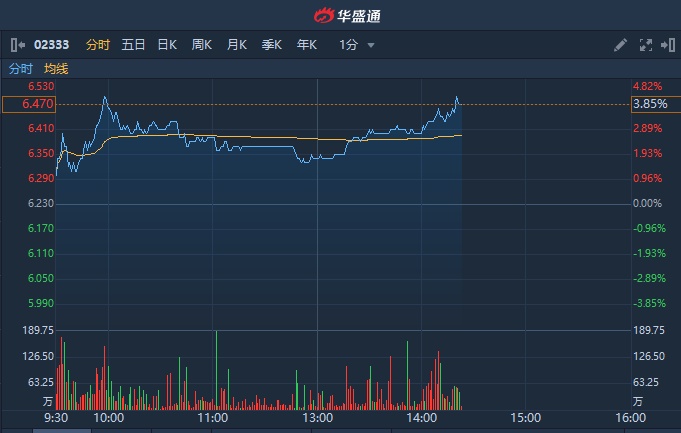Click the 3.85% change percentage label
The height and width of the screenshot is (433, 681).
tap(648, 104)
